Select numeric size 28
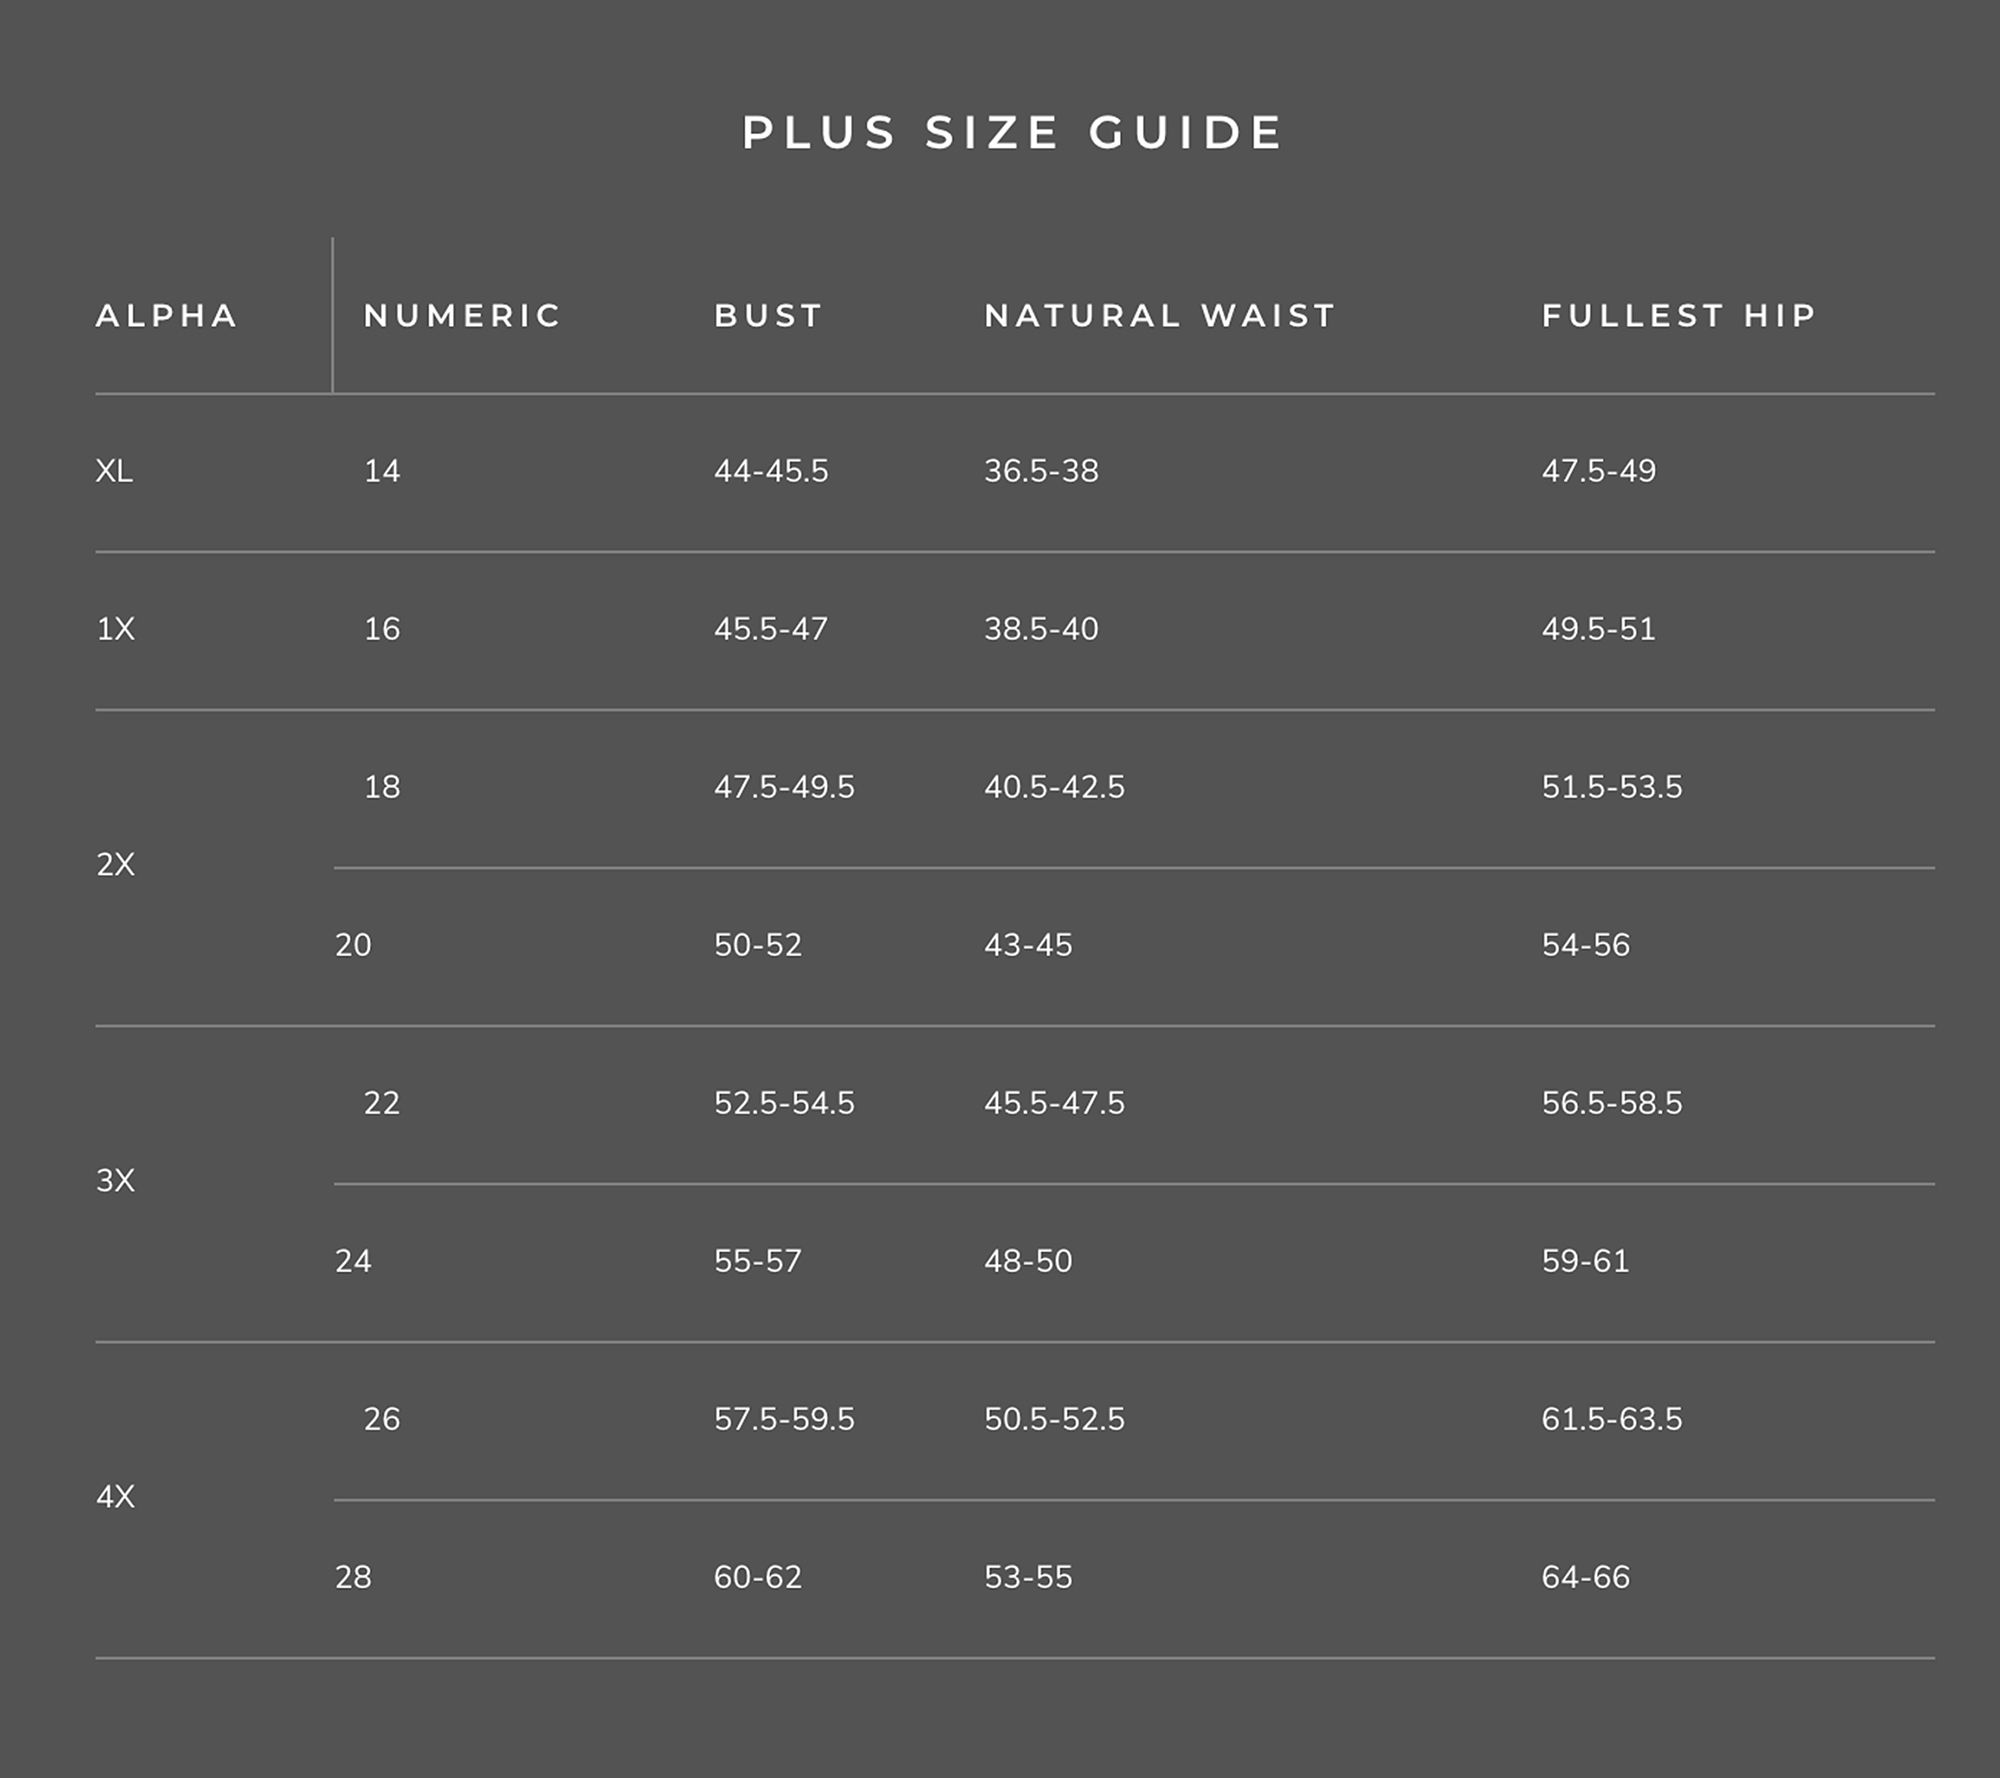This screenshot has height=1778, width=2000. (x=353, y=1577)
